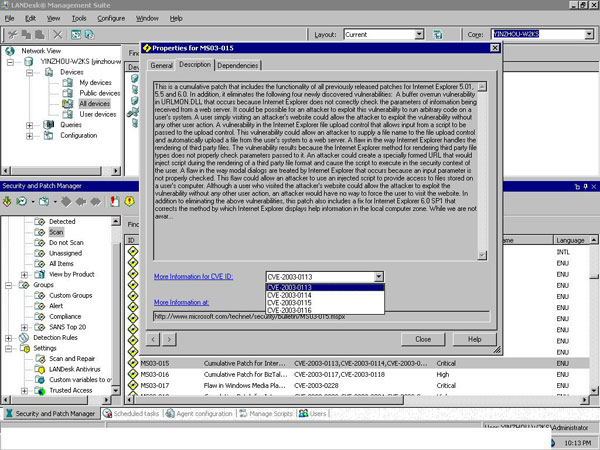
Task: Expand the View by Product node
Action: [25, 273]
